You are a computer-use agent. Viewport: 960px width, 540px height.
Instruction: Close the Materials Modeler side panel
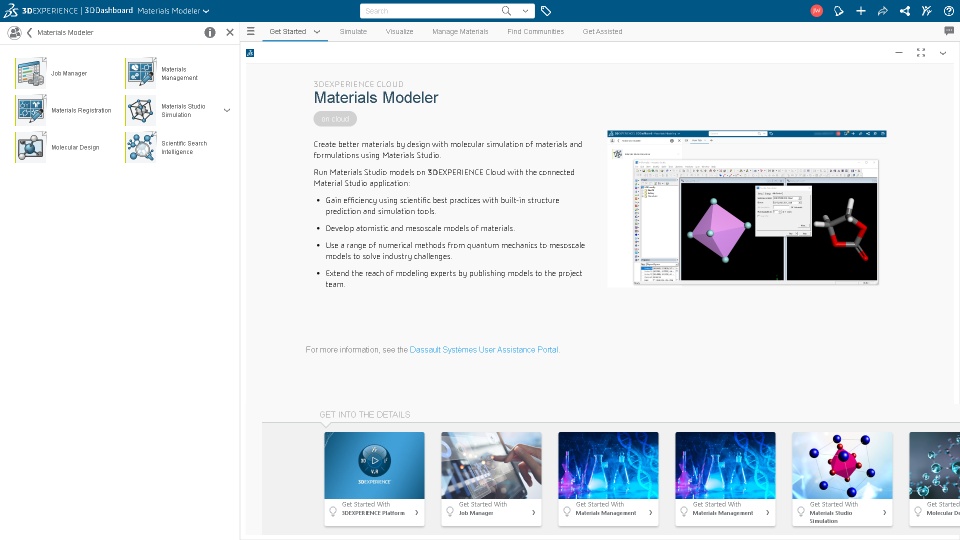(230, 32)
